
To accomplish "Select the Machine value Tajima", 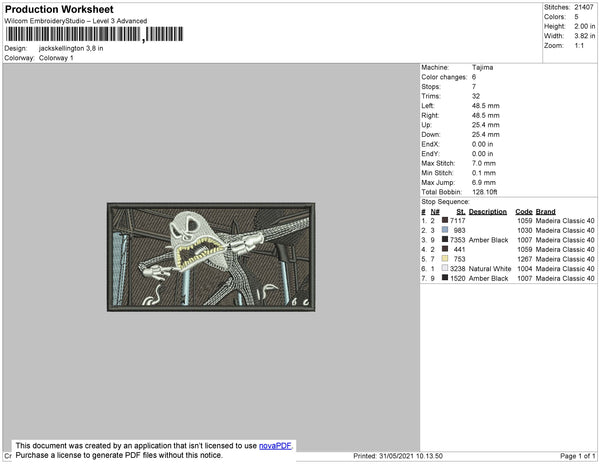I will click(x=483, y=67).
